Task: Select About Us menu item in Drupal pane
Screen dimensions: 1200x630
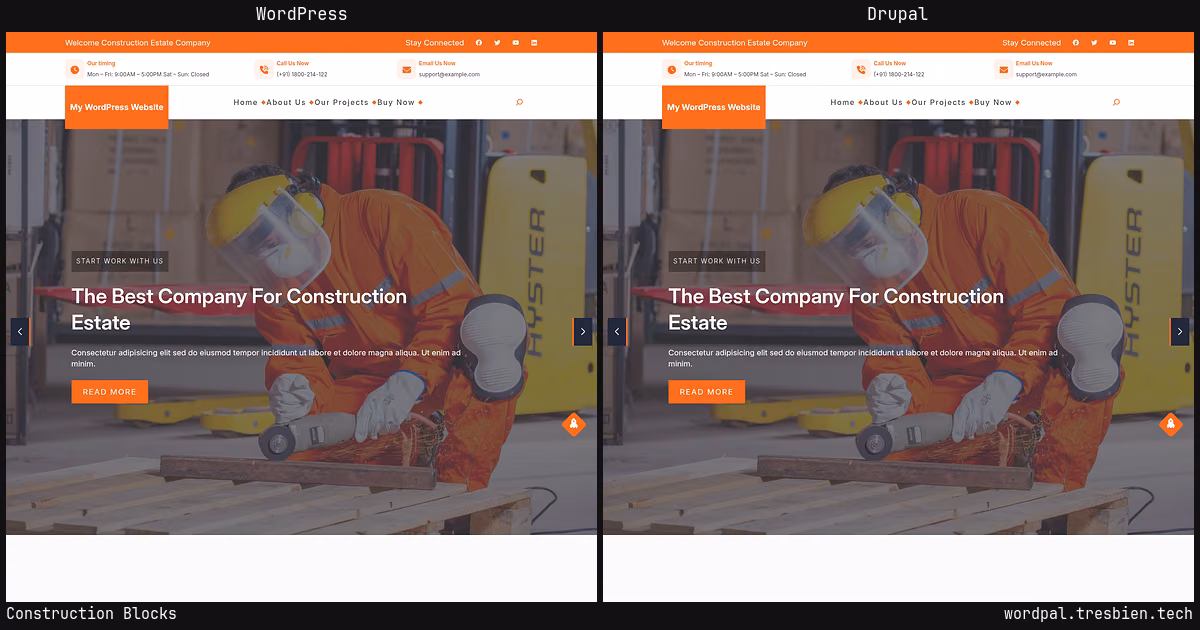Action: coord(883,102)
